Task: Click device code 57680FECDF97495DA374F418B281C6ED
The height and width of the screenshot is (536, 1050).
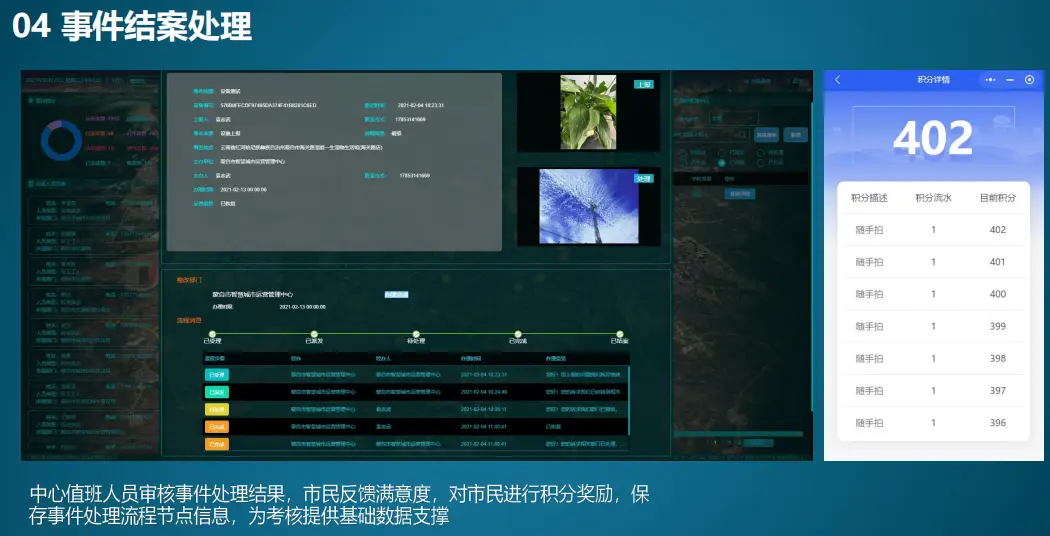Action: tap(269, 106)
